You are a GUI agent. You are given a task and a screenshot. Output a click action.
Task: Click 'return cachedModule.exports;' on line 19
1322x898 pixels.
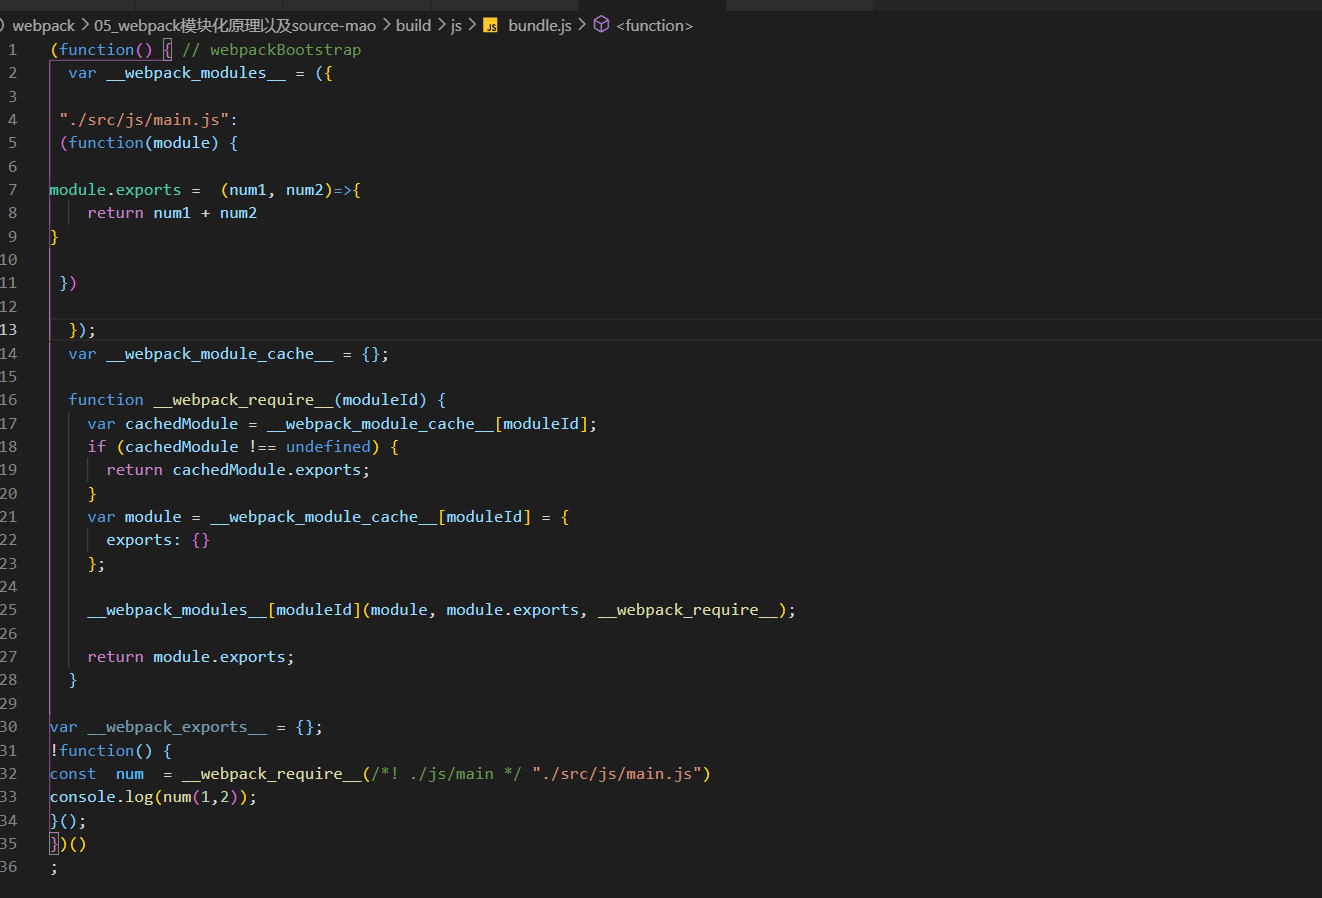(238, 470)
